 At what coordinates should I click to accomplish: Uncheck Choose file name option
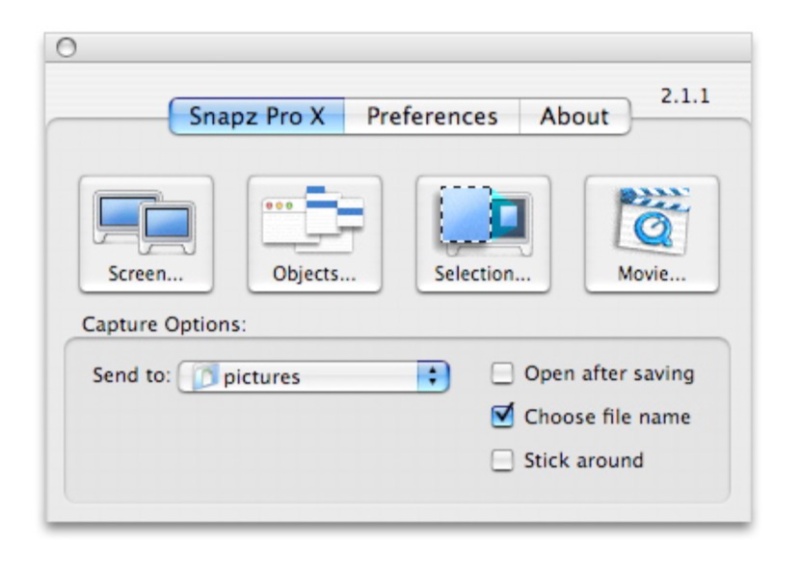coord(502,416)
